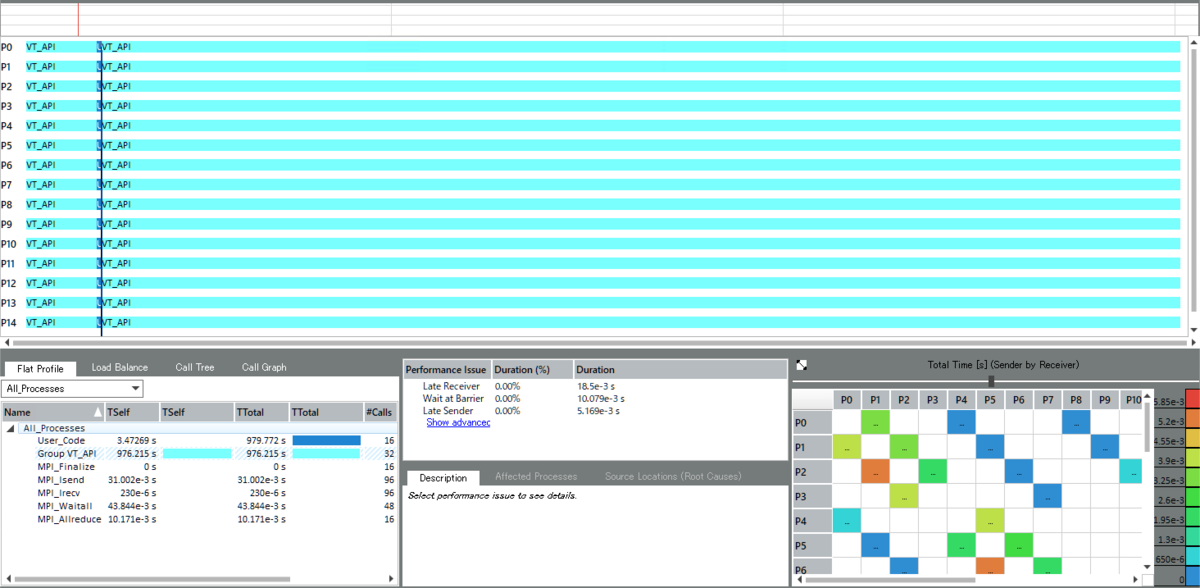Click the blue P0-to-P8 matrix cell

click(x=1076, y=423)
